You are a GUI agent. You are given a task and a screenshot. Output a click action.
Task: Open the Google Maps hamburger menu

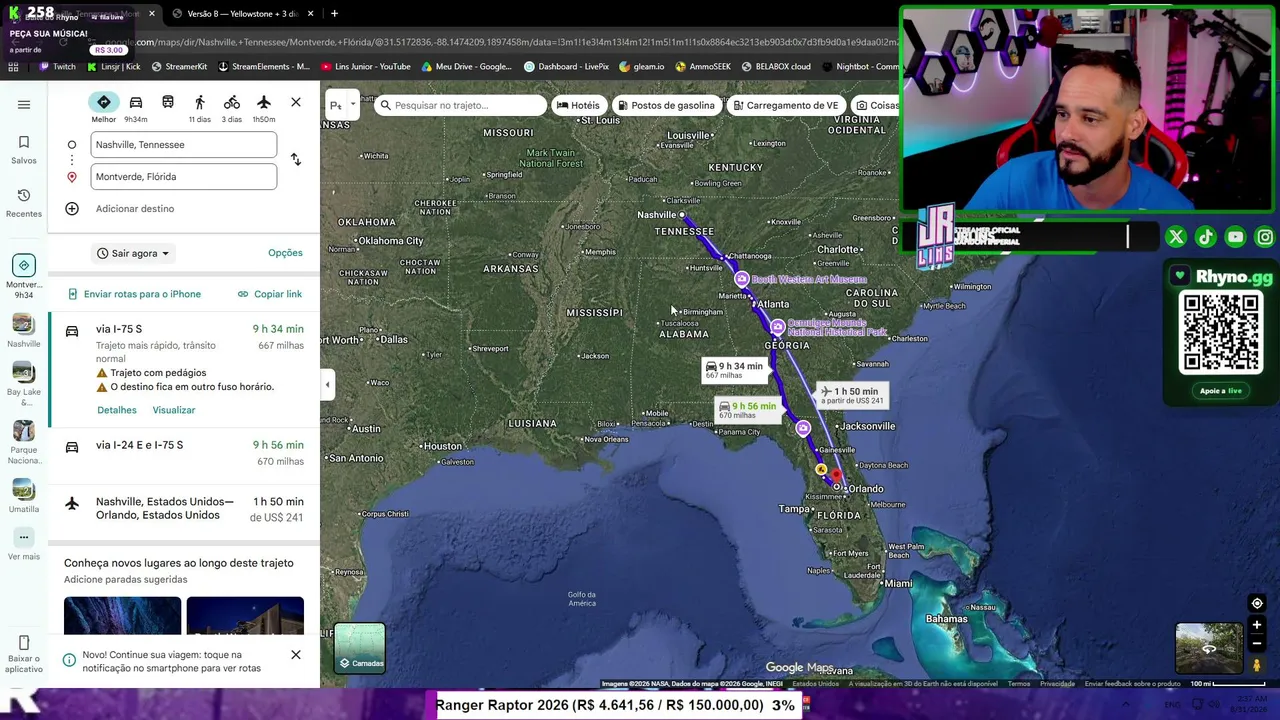tap(24, 105)
